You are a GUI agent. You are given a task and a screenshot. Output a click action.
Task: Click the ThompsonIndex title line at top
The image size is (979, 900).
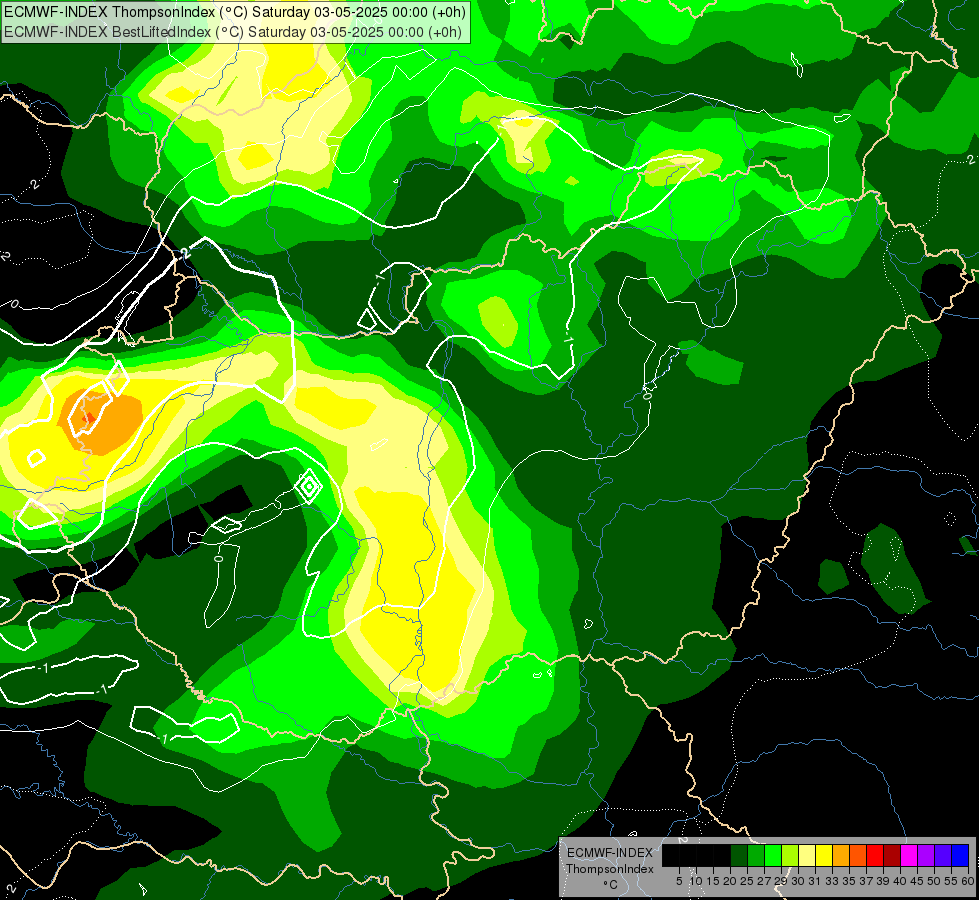pyautogui.click(x=234, y=12)
